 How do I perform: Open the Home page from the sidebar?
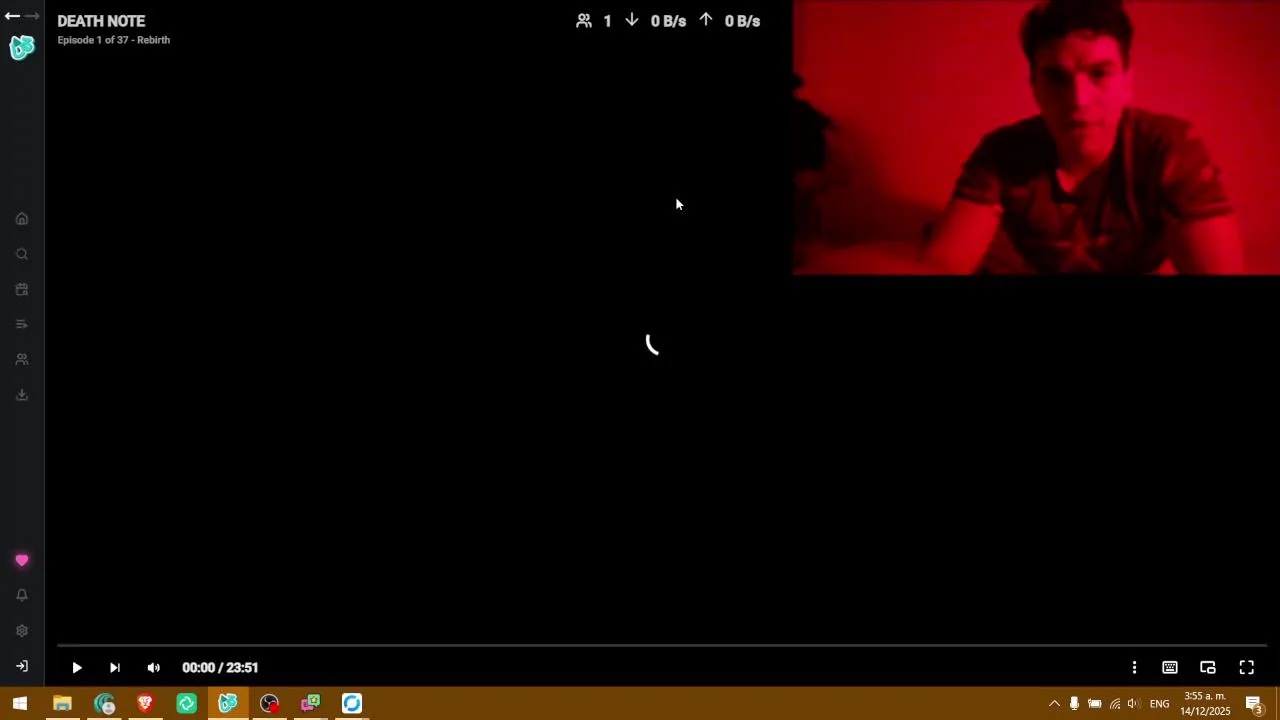tap(22, 219)
